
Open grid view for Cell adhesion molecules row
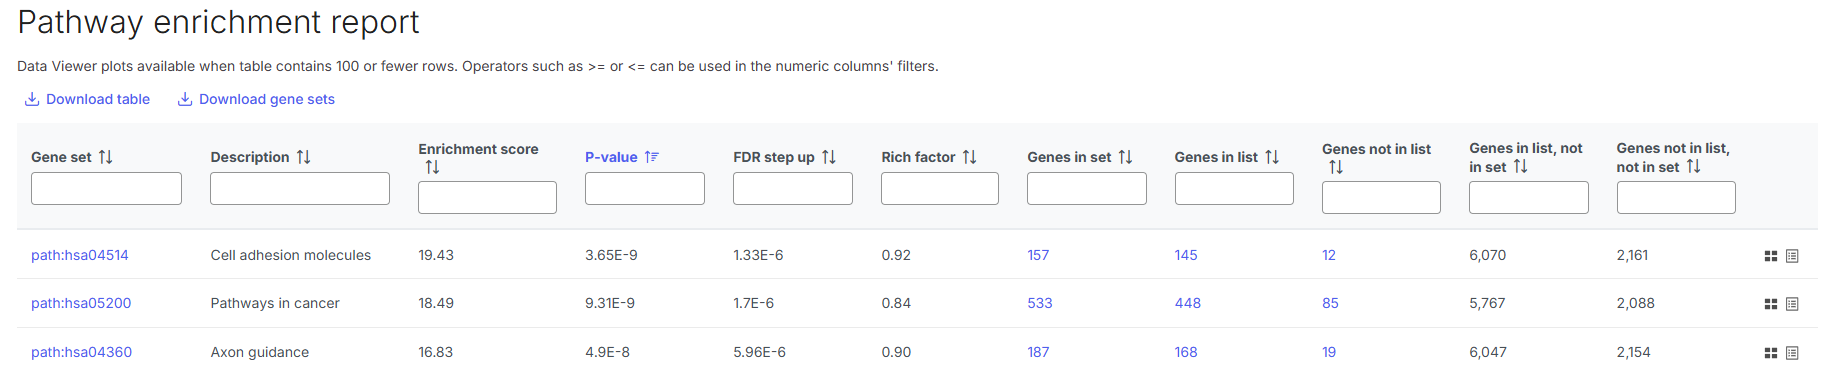[x=1771, y=256]
